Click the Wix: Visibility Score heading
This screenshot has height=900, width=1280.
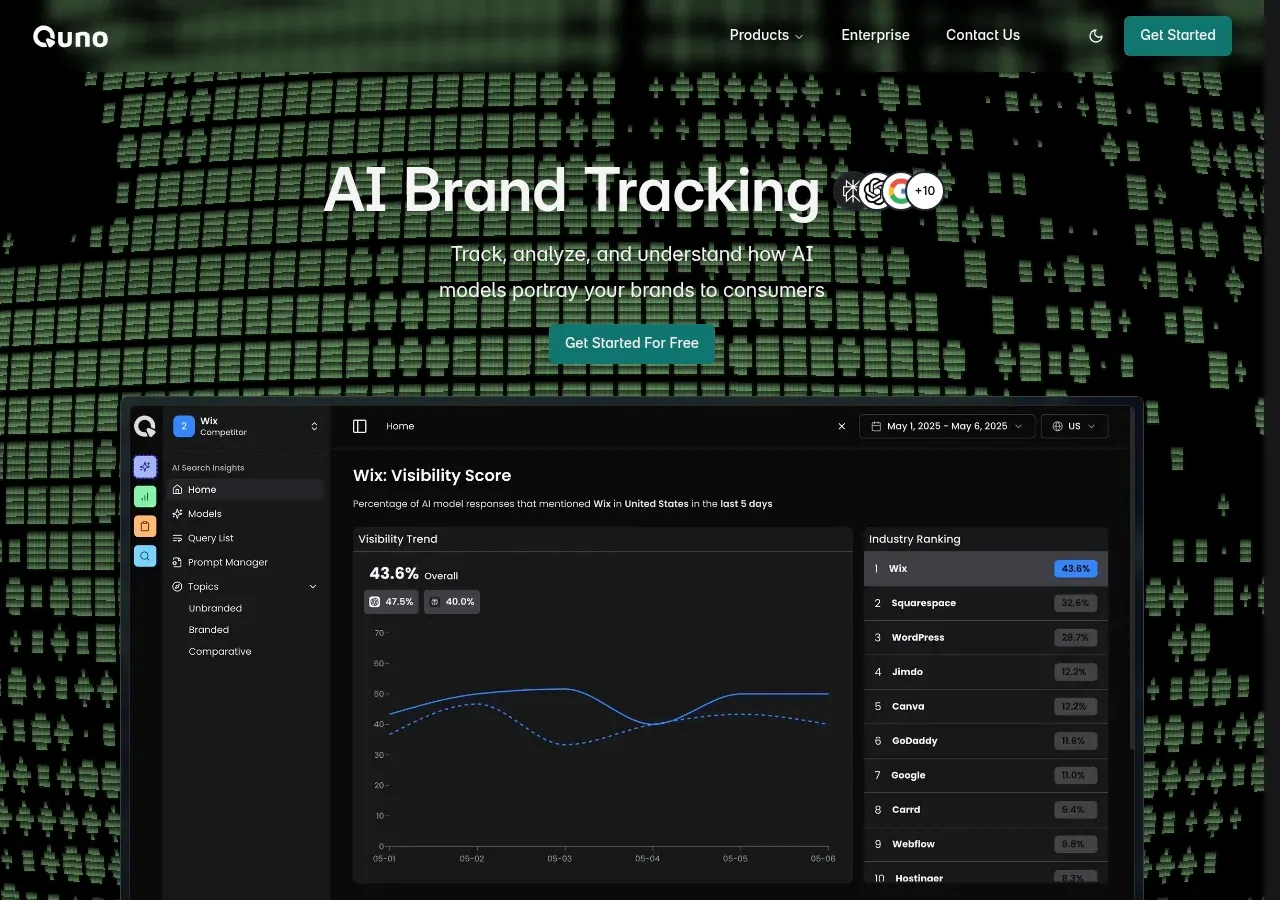432,476
